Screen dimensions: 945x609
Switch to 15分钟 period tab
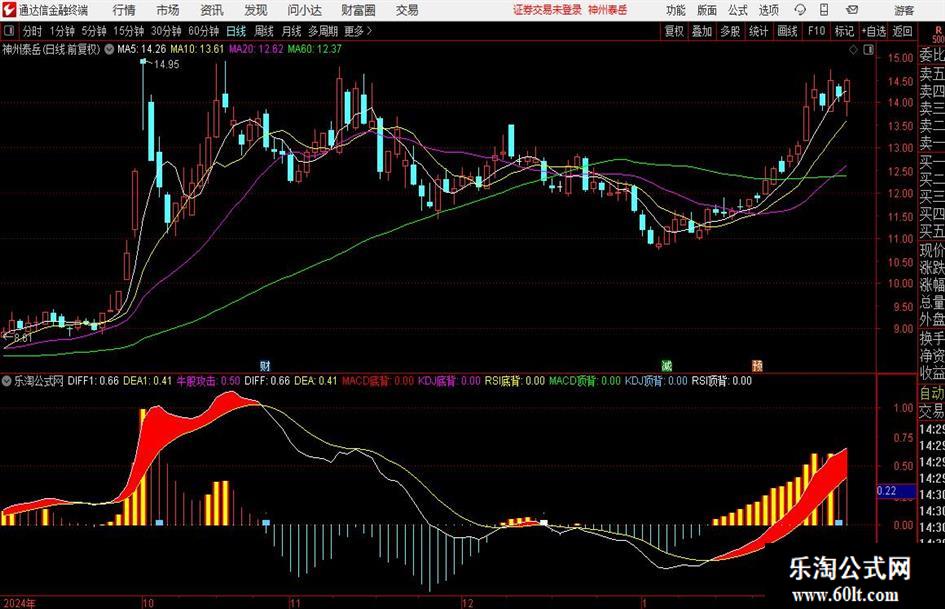click(129, 31)
